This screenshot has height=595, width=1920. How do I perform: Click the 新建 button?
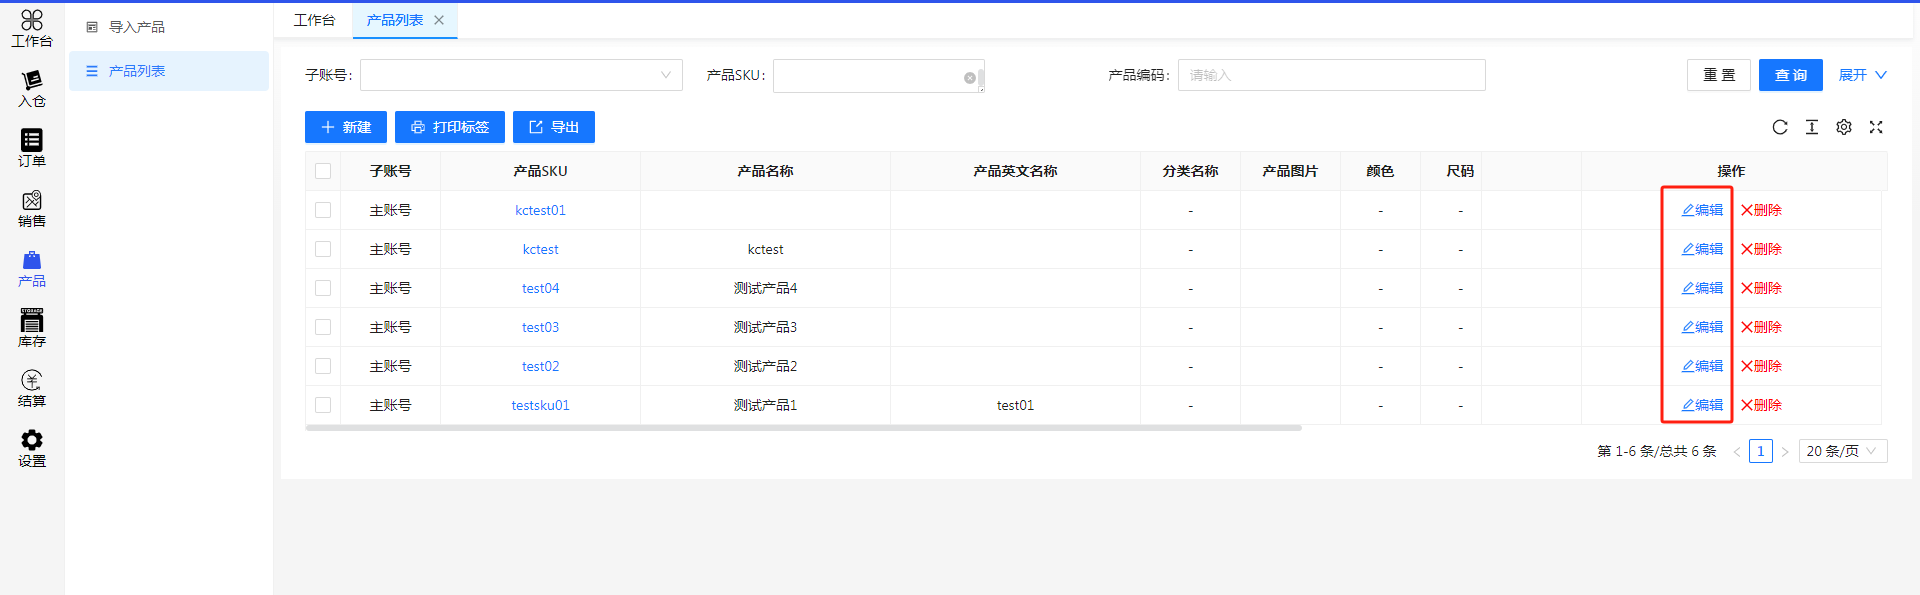point(346,127)
